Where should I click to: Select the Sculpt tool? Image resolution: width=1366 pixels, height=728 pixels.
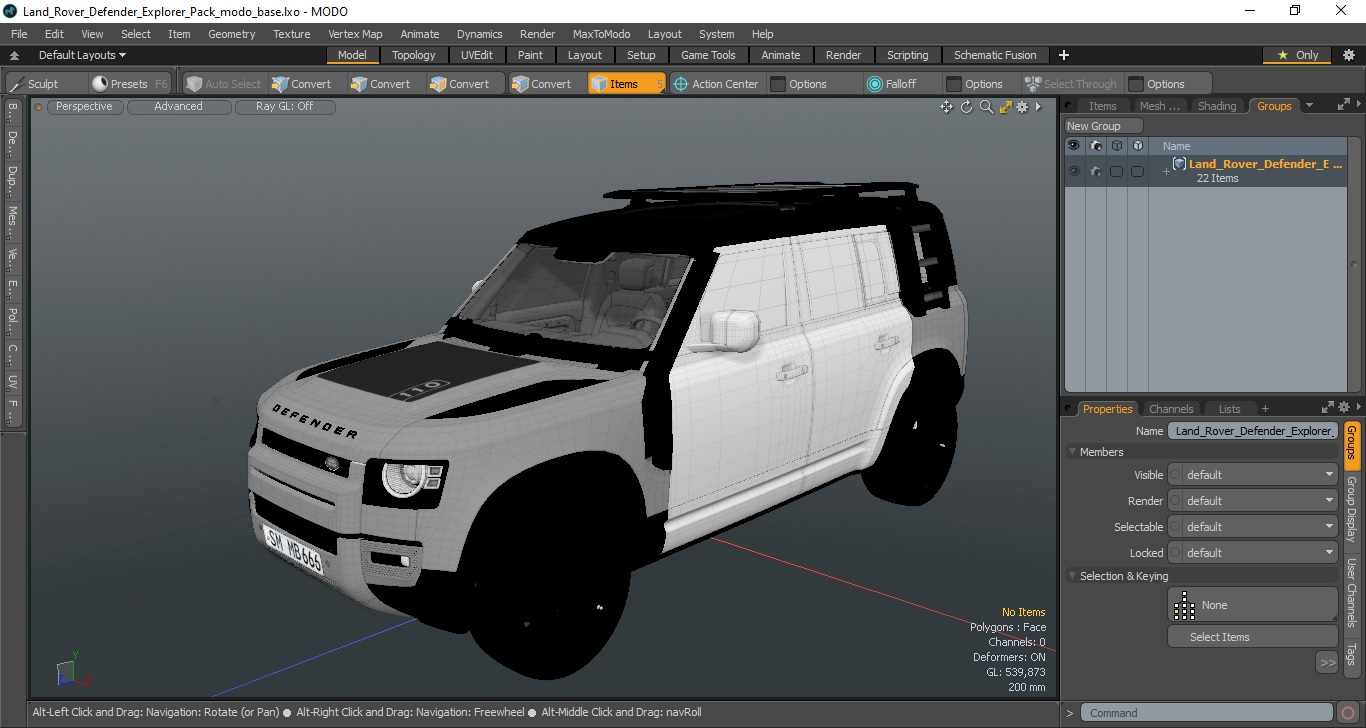point(35,84)
